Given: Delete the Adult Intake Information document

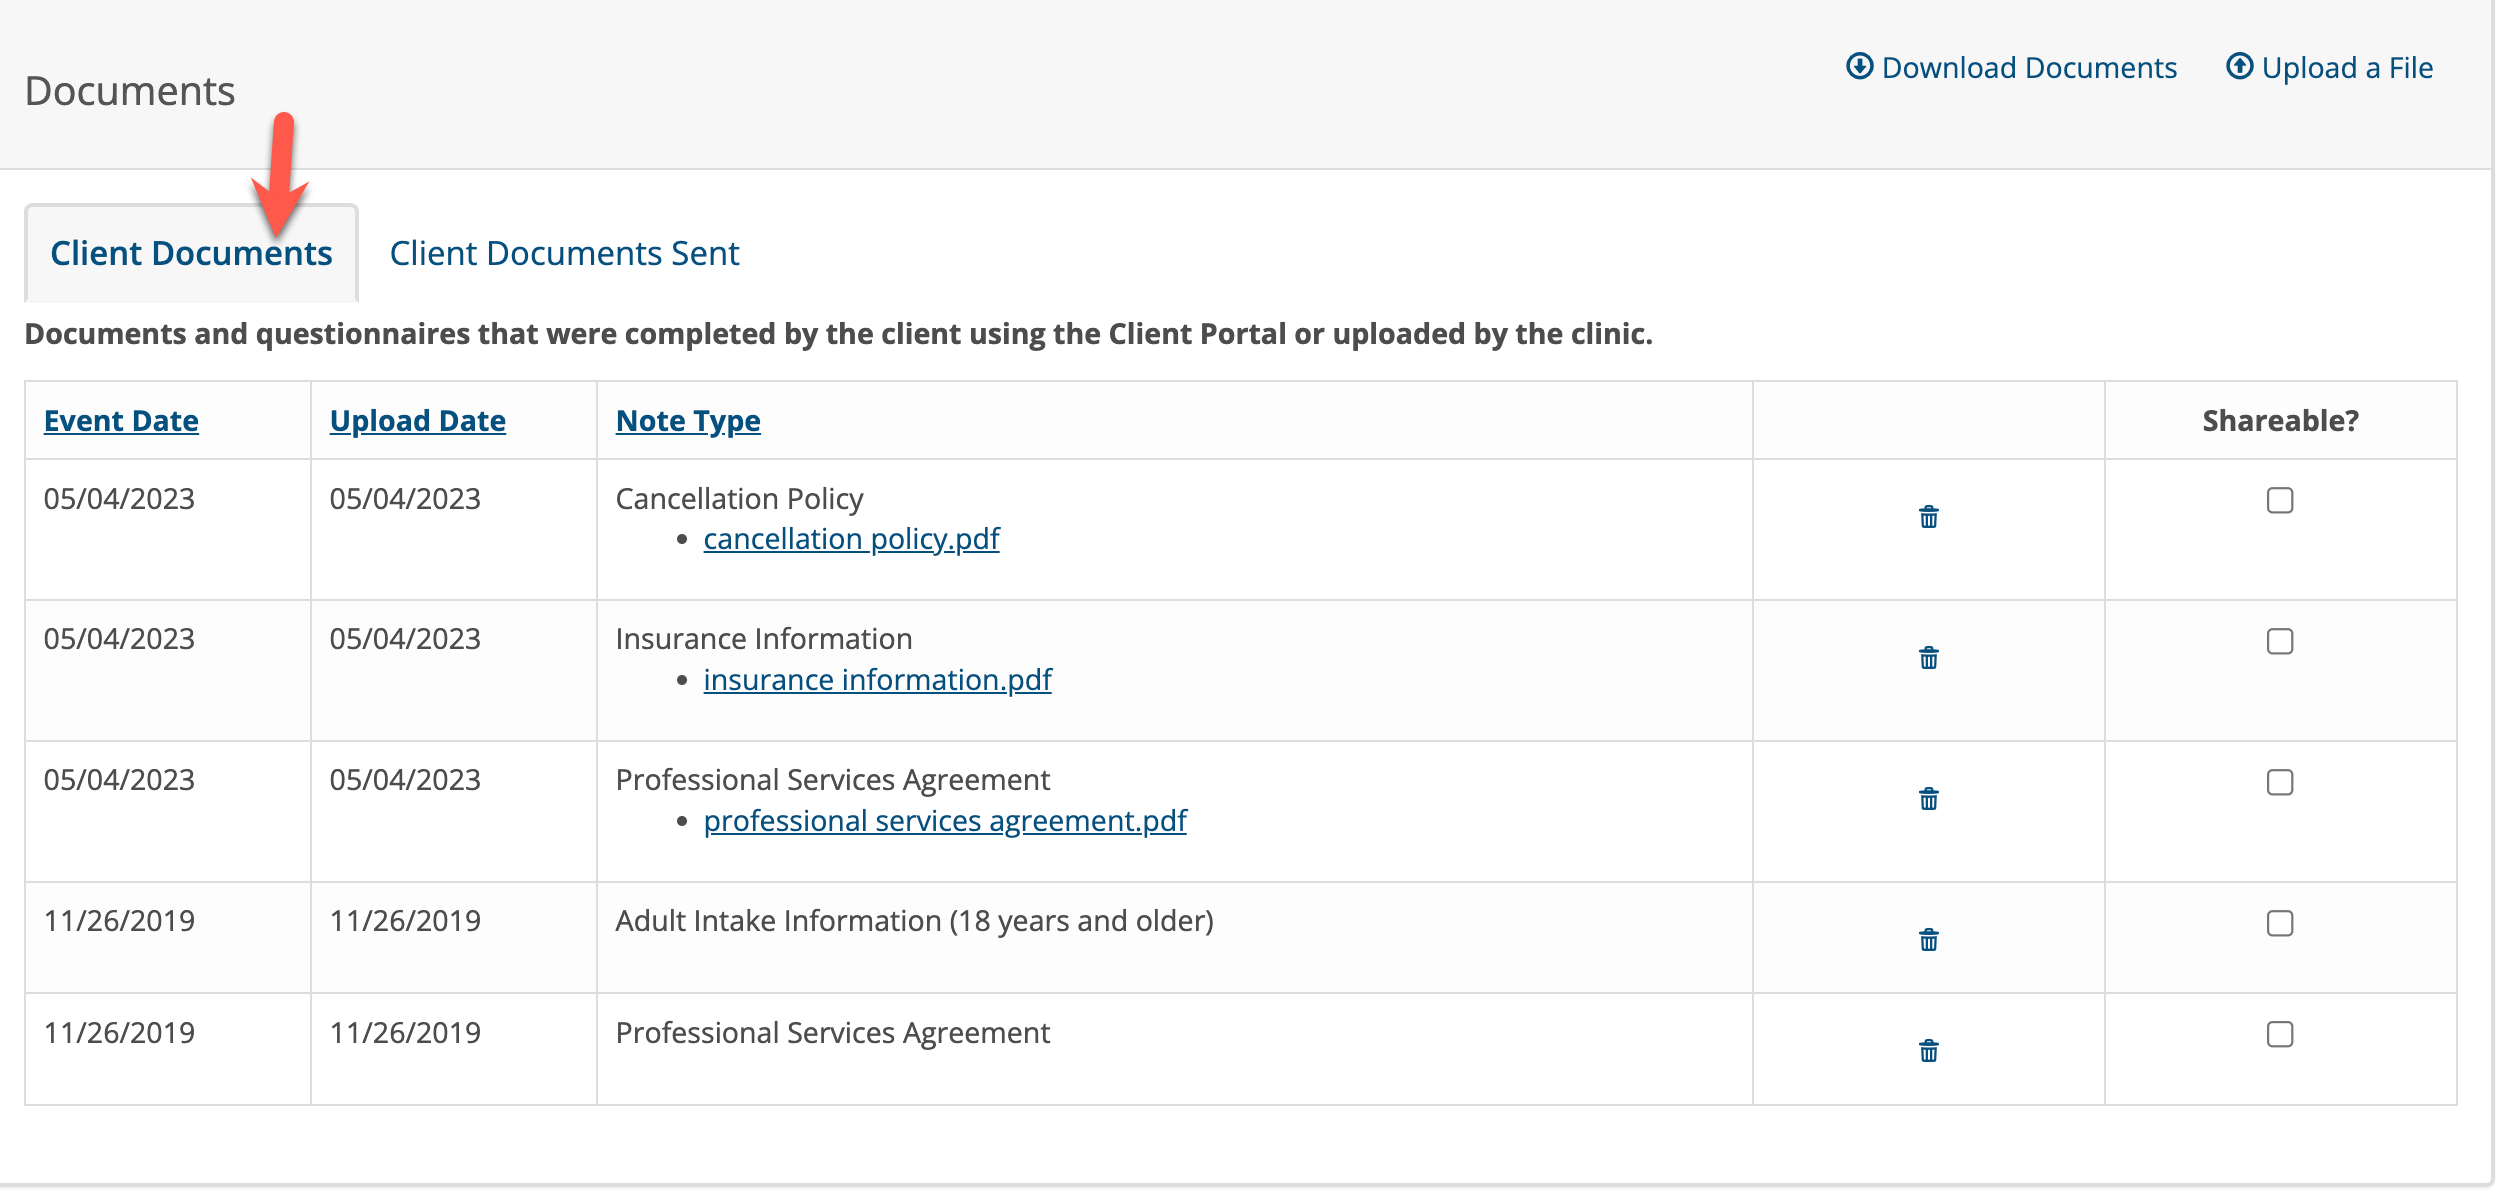Looking at the screenshot, I should pyautogui.click(x=1928, y=940).
